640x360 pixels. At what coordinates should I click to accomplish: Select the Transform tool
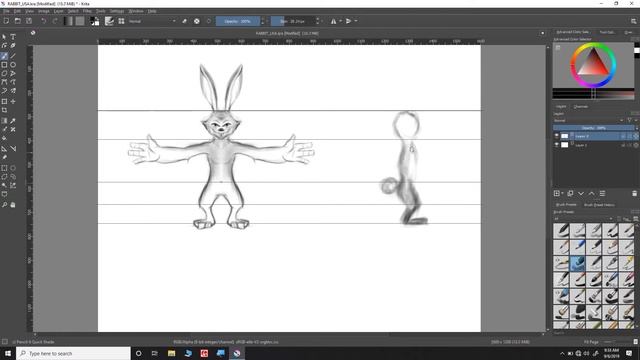(4, 101)
